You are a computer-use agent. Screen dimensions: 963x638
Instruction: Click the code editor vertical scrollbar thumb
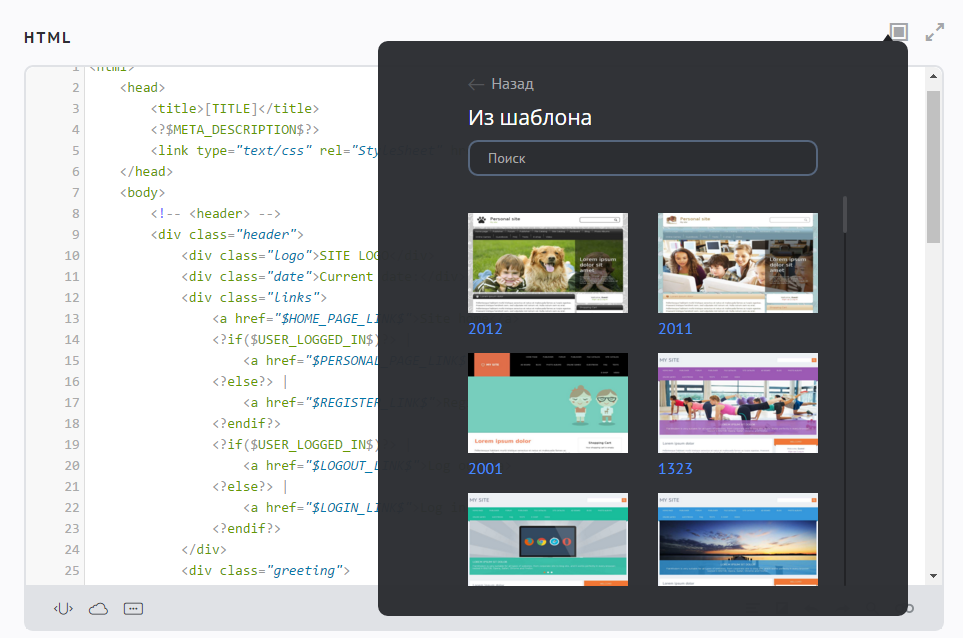point(933,165)
